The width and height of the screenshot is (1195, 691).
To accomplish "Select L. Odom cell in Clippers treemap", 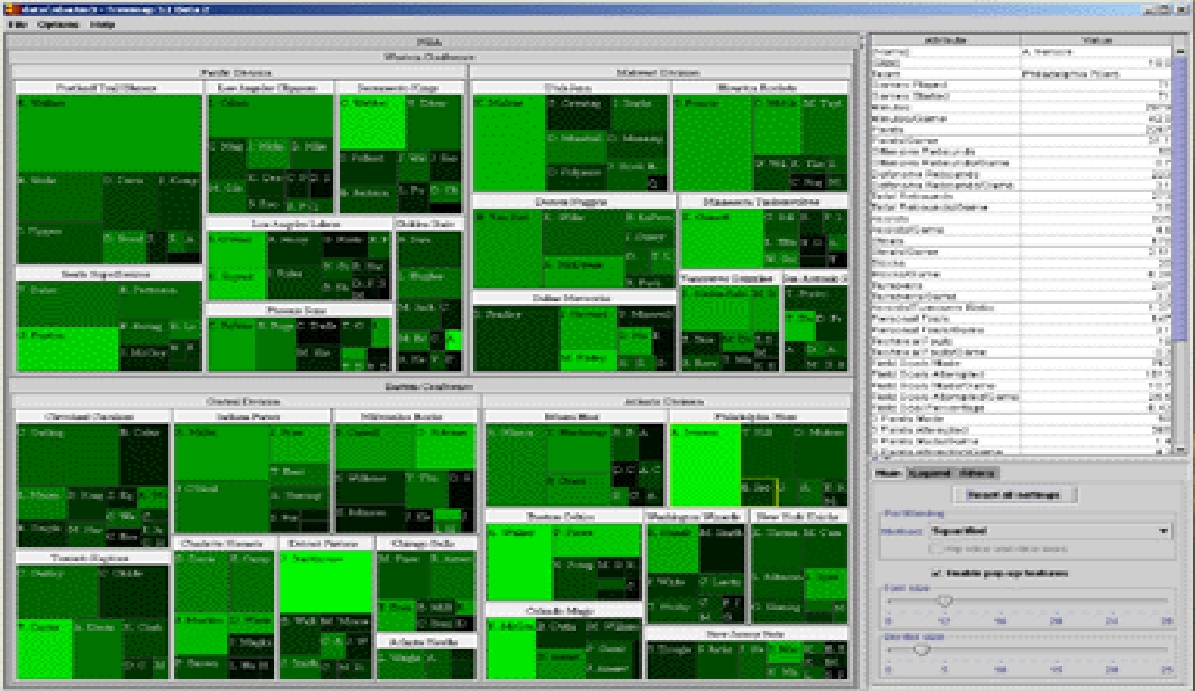I will [271, 116].
